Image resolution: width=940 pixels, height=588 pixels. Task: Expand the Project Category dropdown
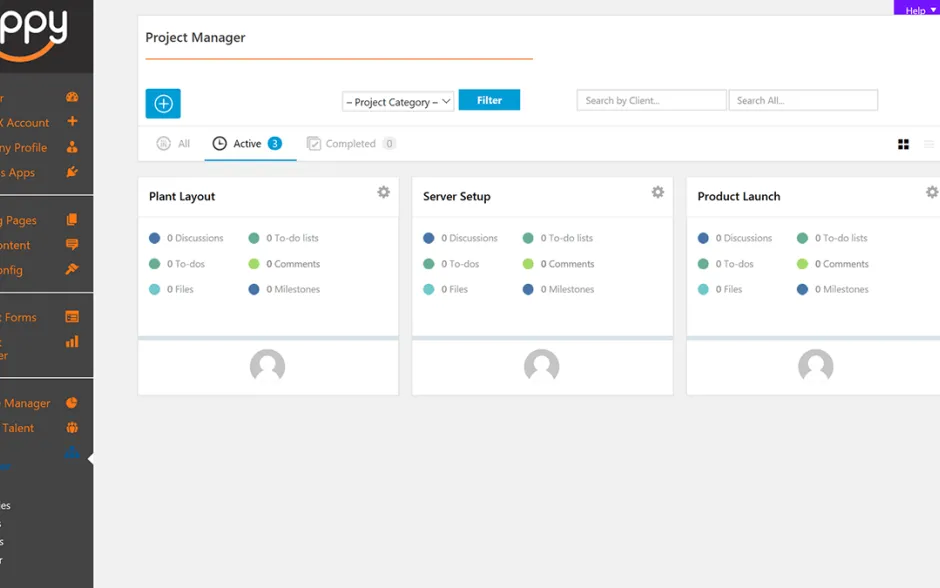tap(398, 102)
